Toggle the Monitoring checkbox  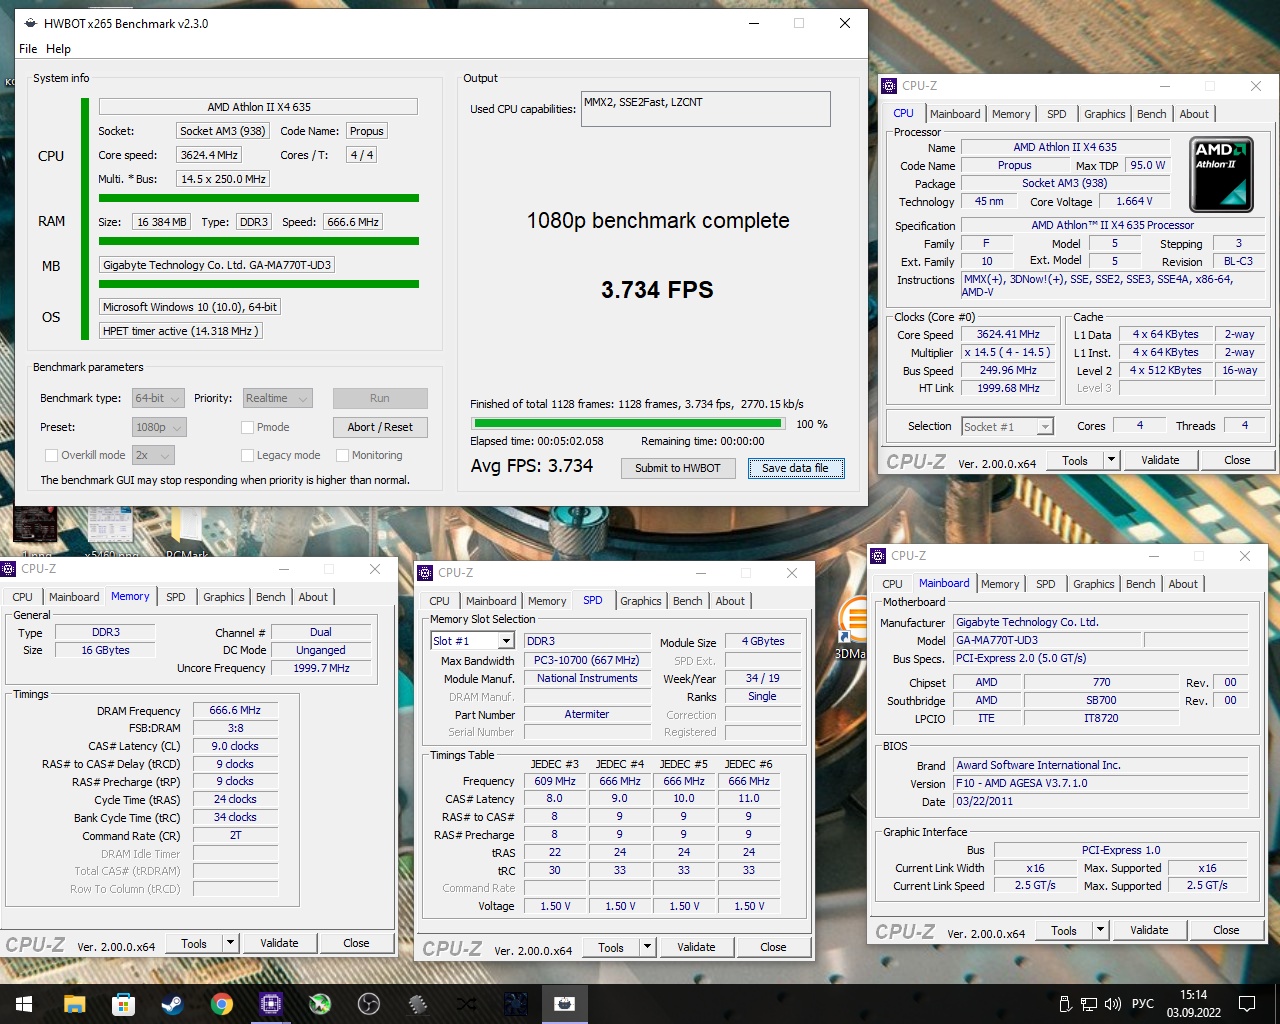click(x=342, y=455)
